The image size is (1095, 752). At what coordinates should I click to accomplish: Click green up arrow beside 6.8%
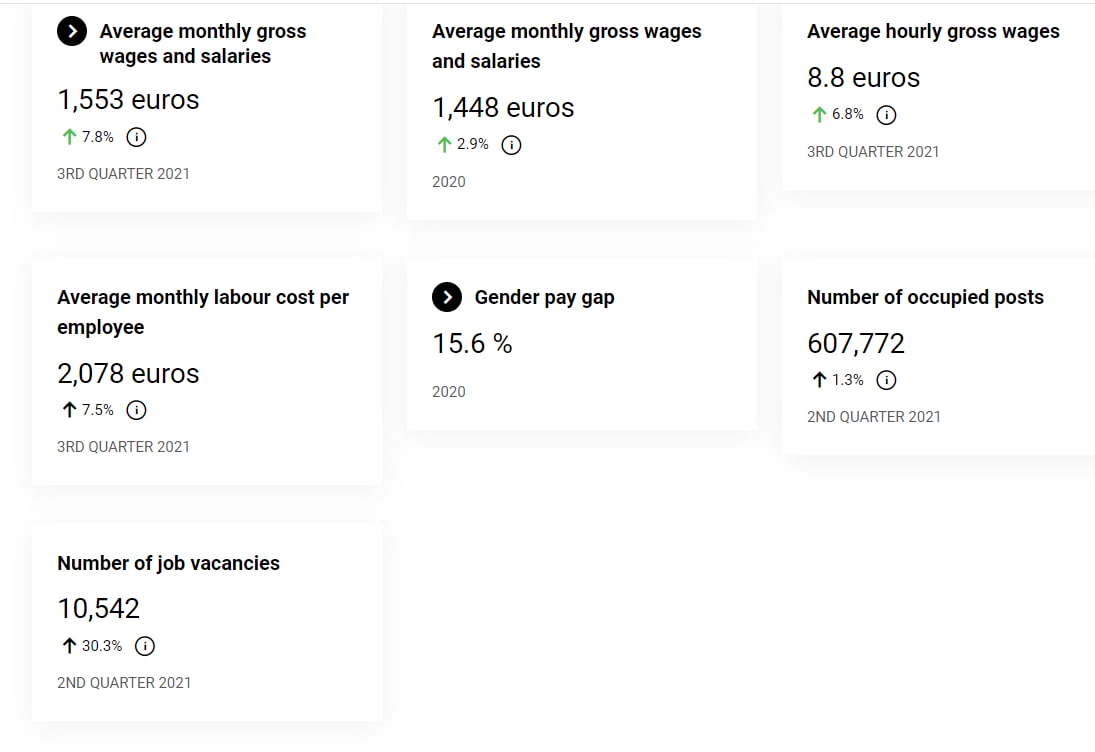pyautogui.click(x=819, y=115)
